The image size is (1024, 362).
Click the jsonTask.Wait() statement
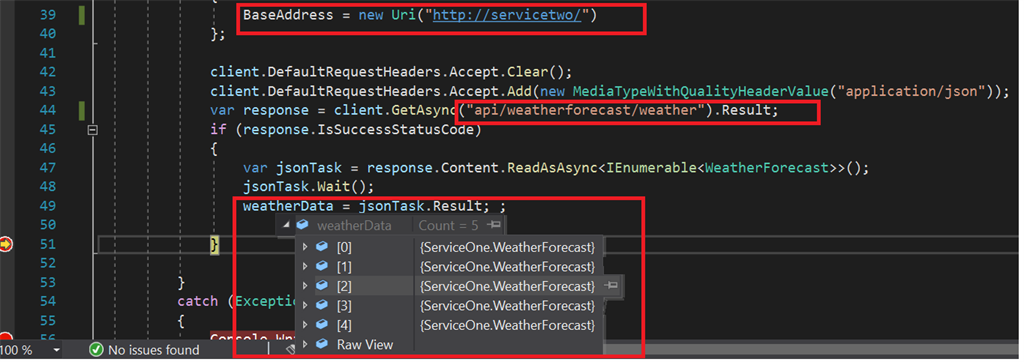point(308,187)
